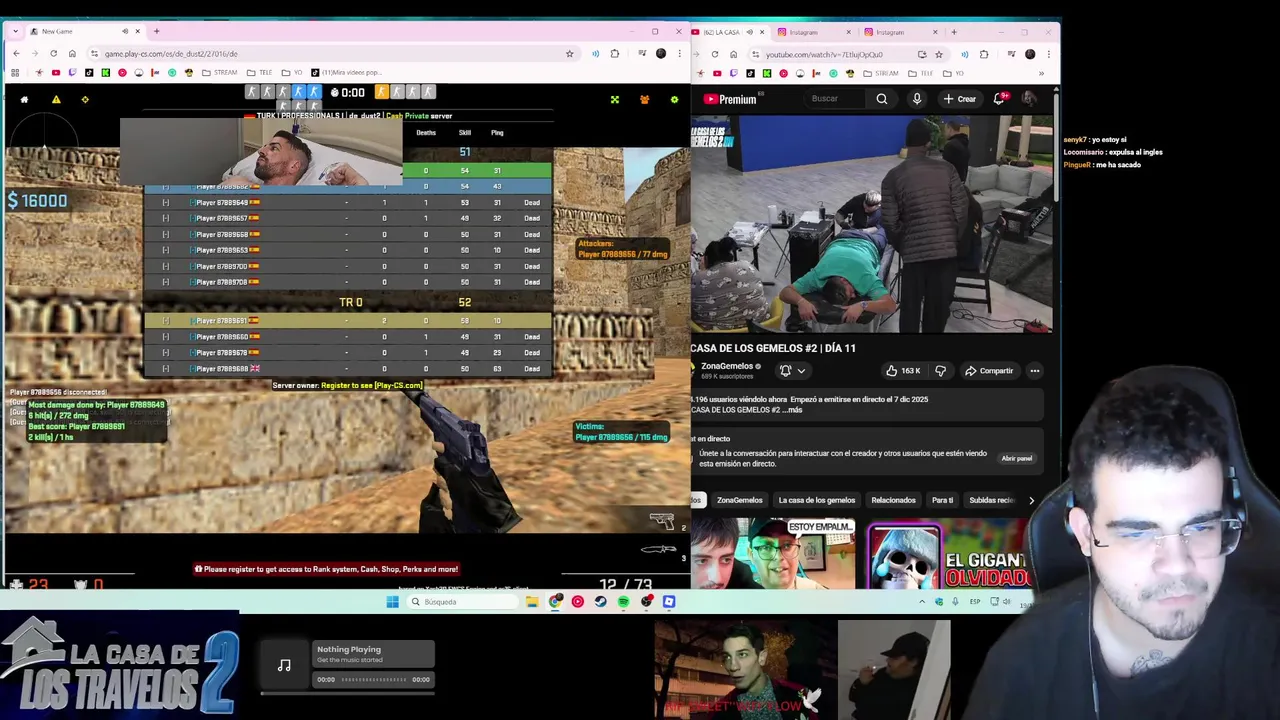Open the El Gigante Olvidado video thumbnail
Image resolution: width=1280 pixels, height=720 pixels.
point(948,556)
